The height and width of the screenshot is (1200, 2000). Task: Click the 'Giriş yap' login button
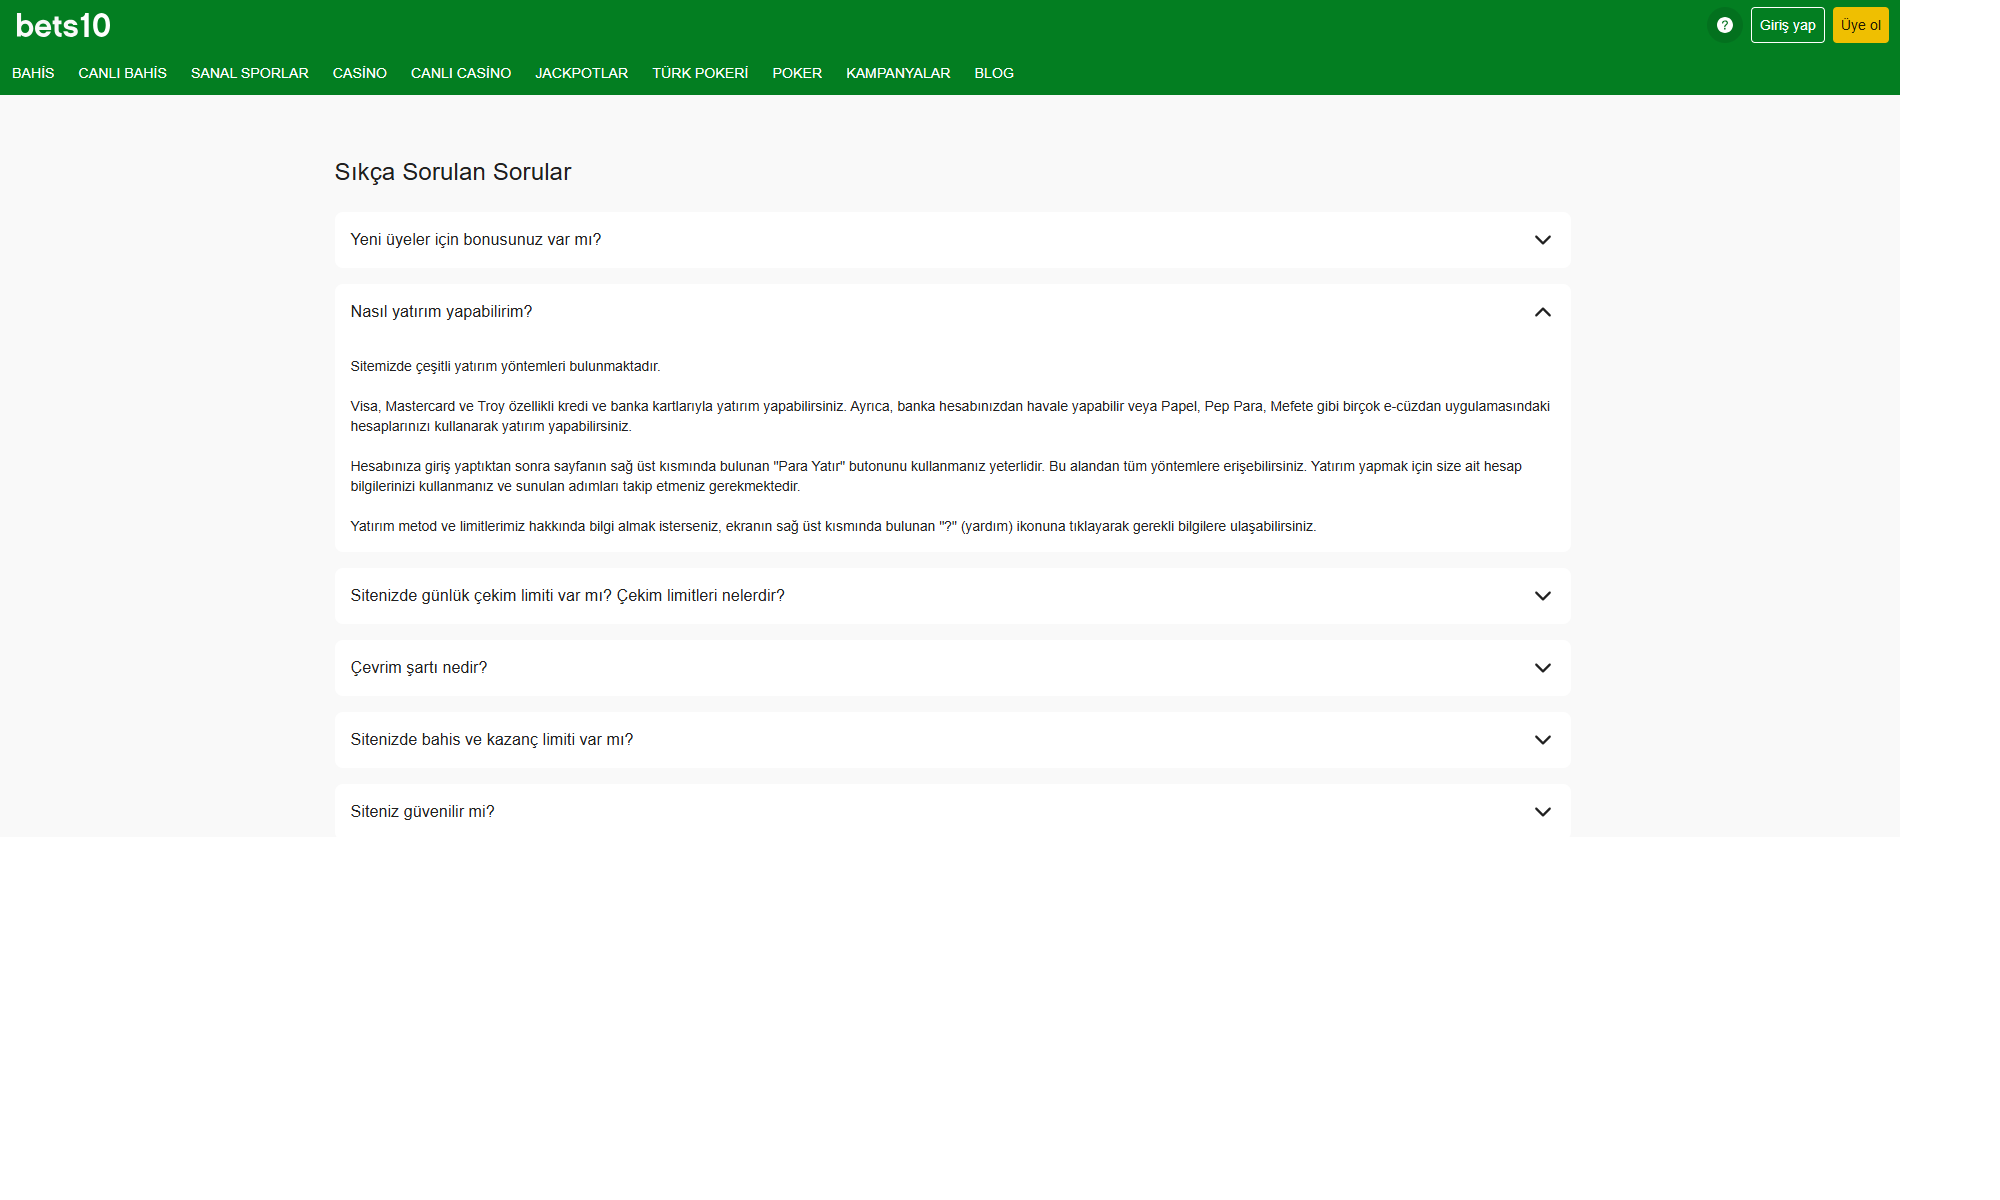(1786, 25)
